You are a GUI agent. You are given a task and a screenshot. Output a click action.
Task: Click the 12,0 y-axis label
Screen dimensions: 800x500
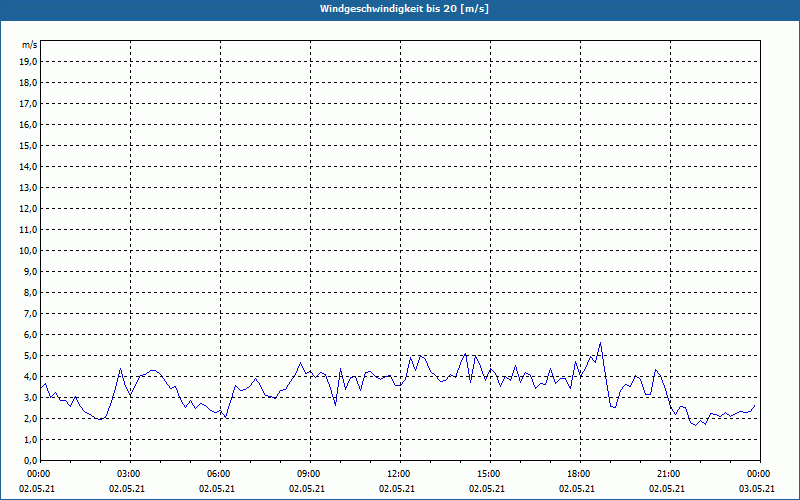(28, 209)
